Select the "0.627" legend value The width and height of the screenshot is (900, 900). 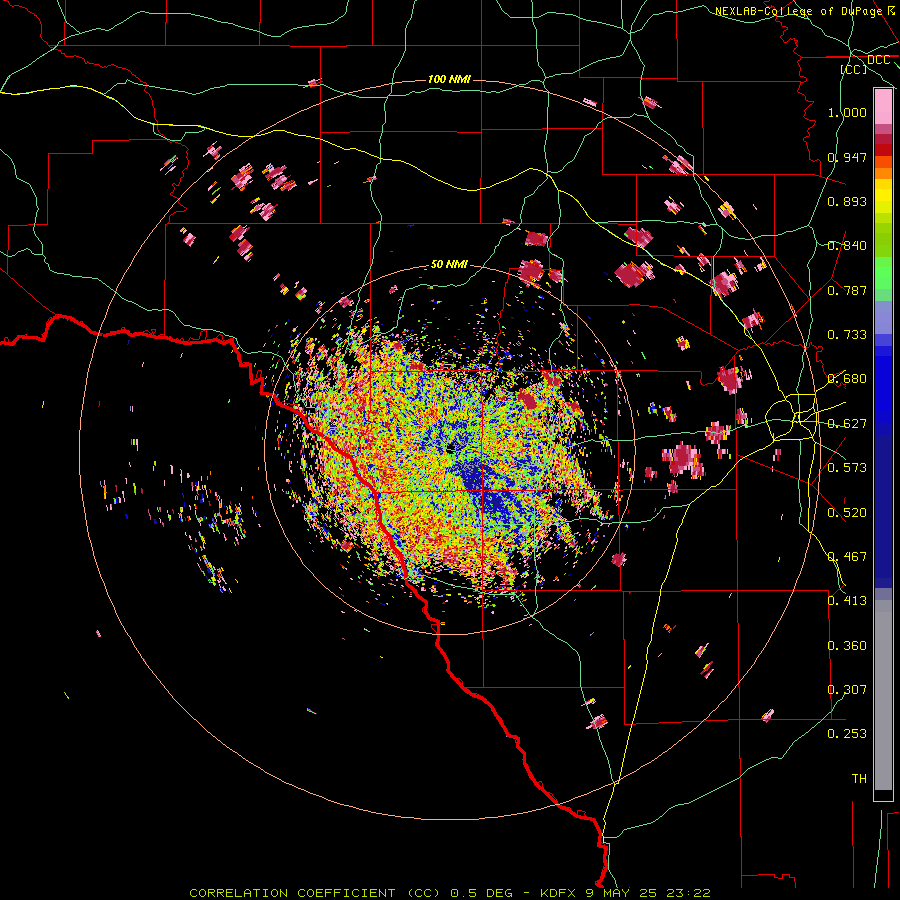coord(847,424)
